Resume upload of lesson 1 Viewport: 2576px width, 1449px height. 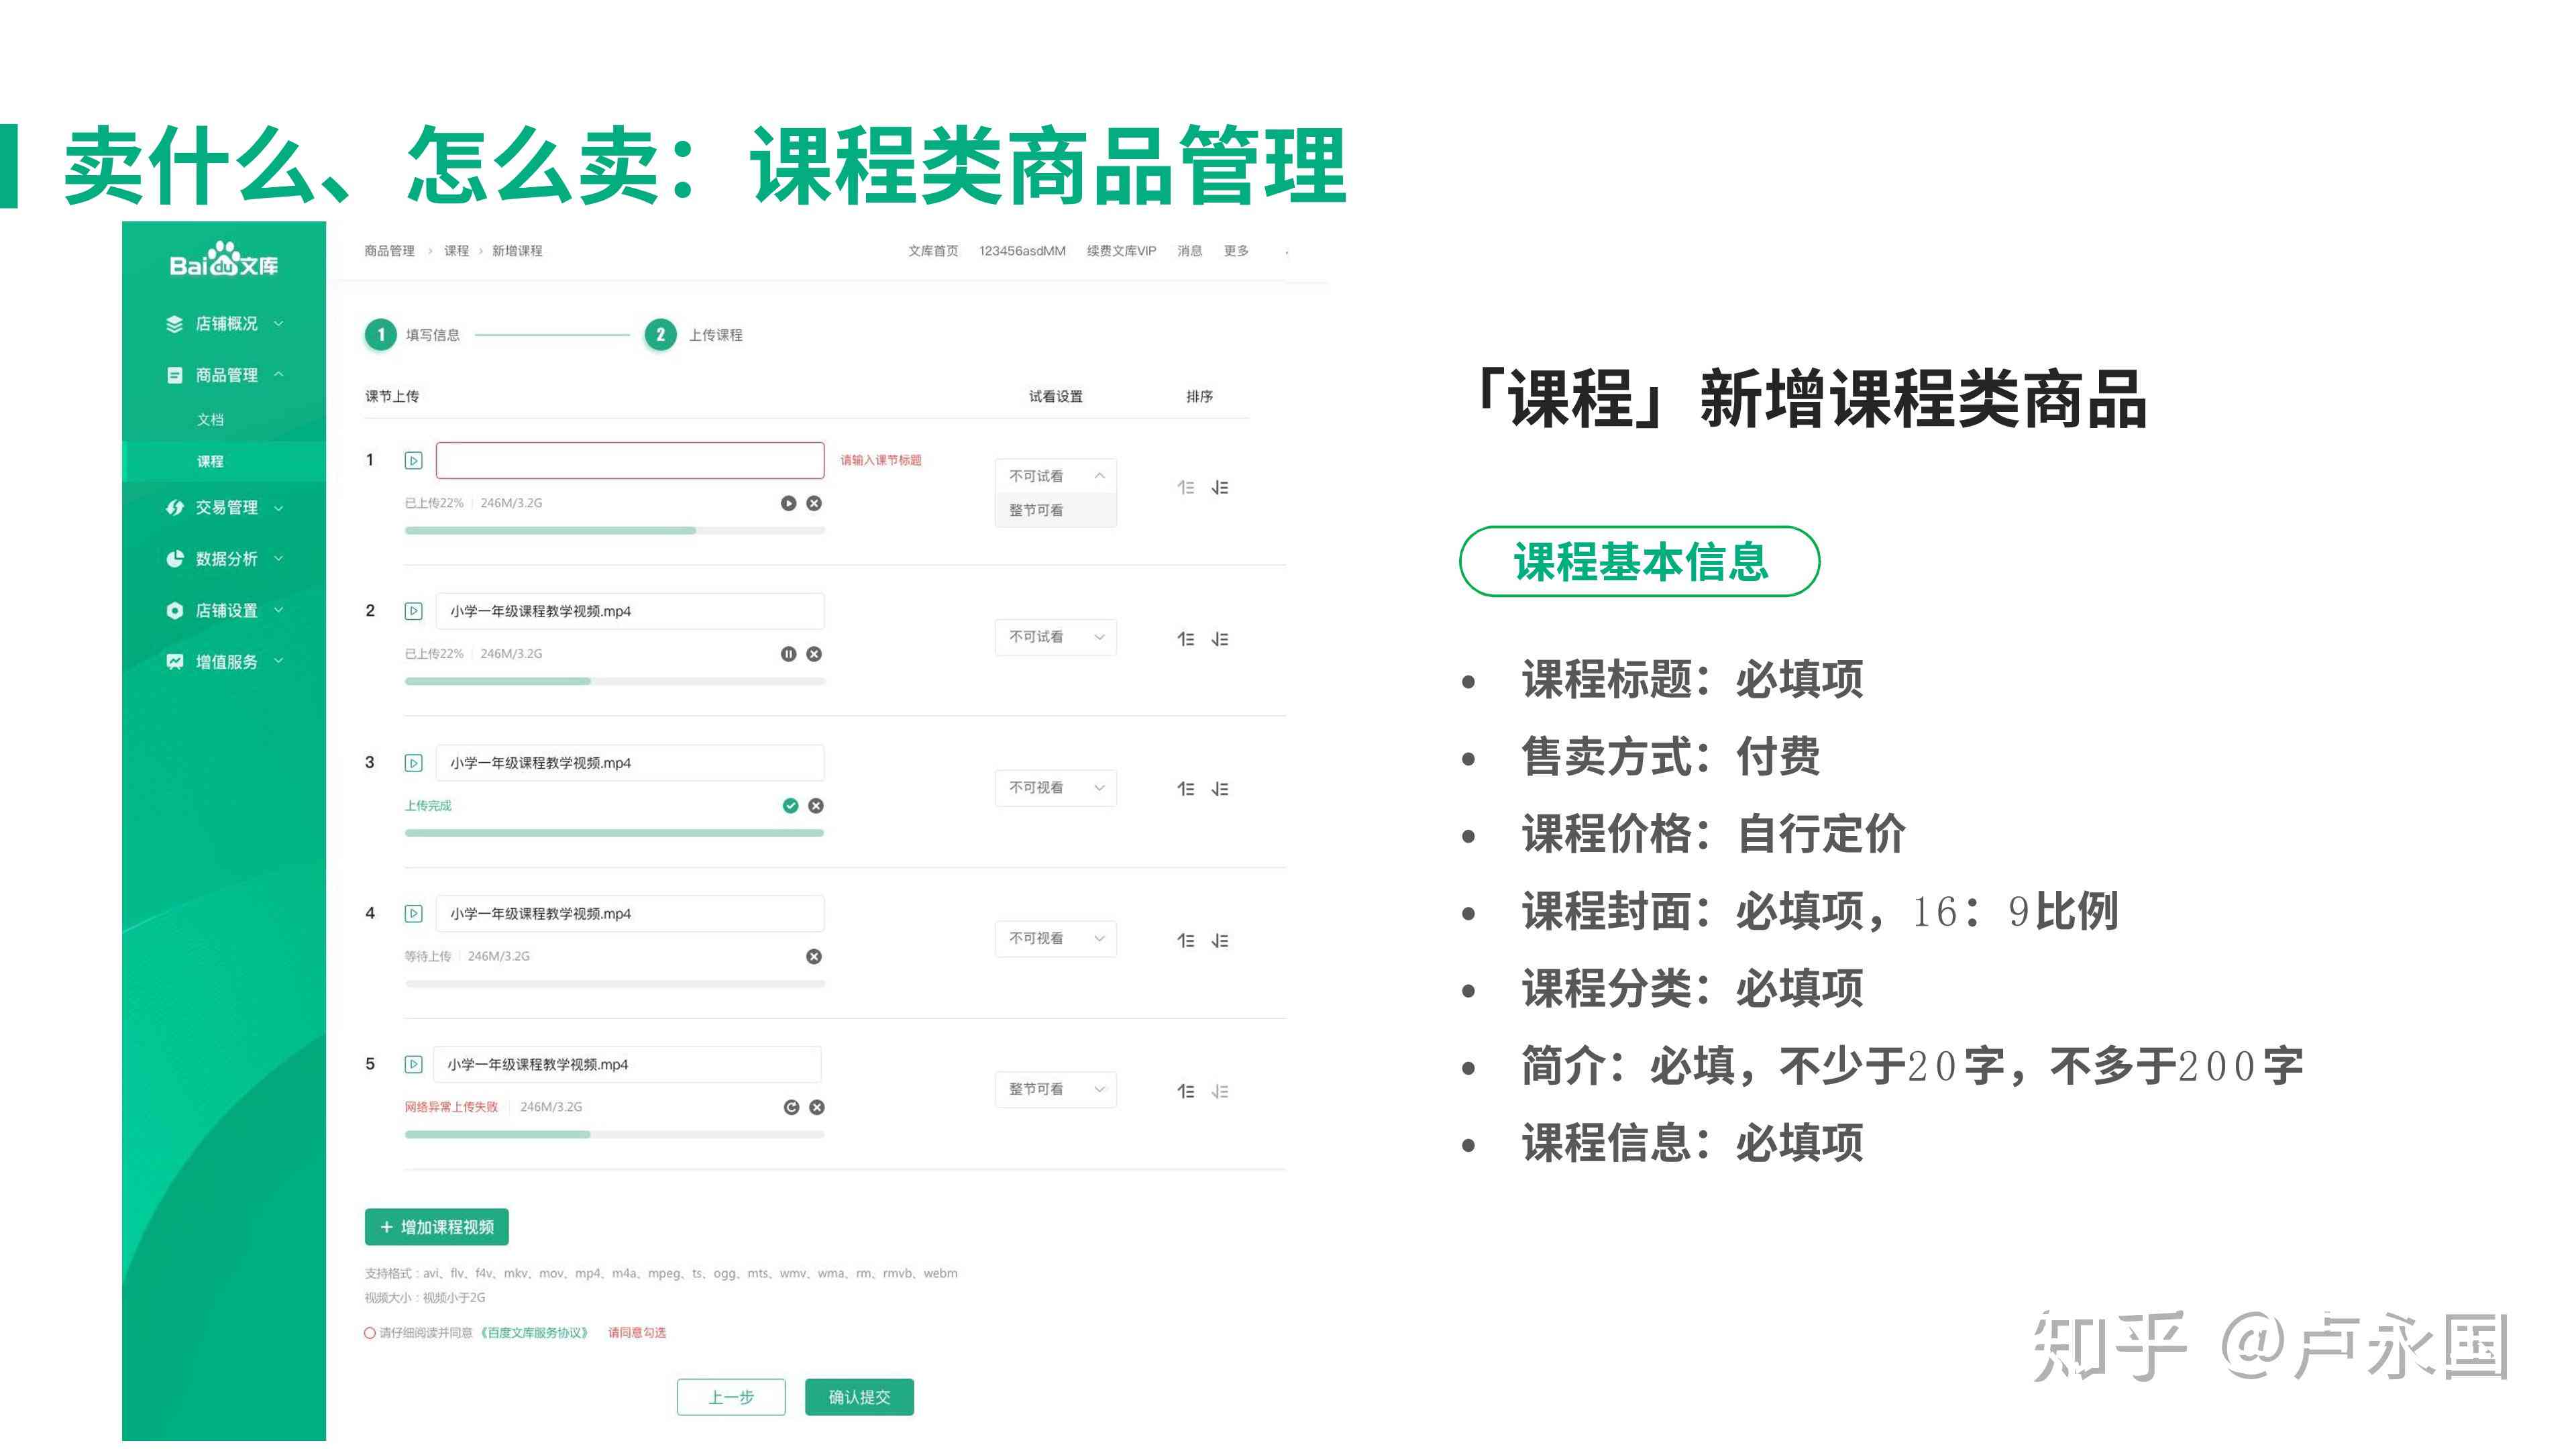[x=788, y=503]
